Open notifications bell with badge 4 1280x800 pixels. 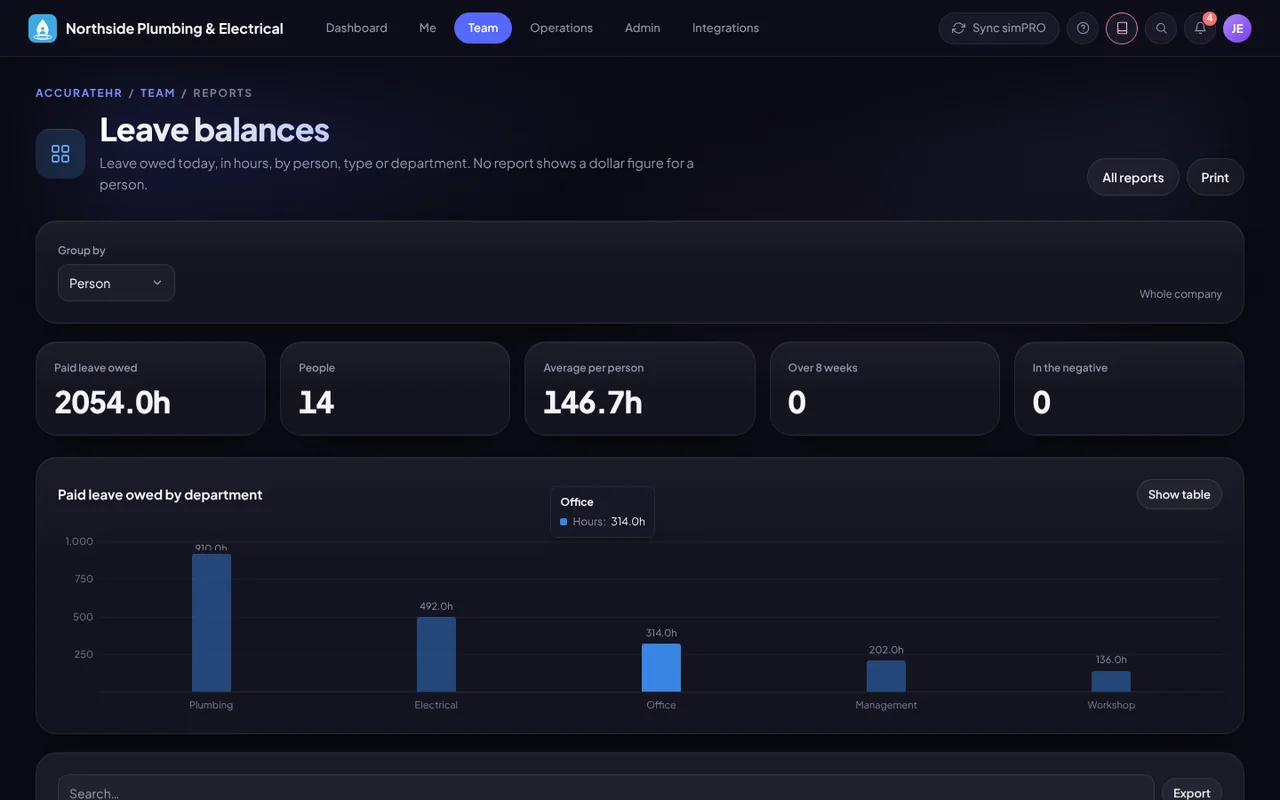(1200, 28)
